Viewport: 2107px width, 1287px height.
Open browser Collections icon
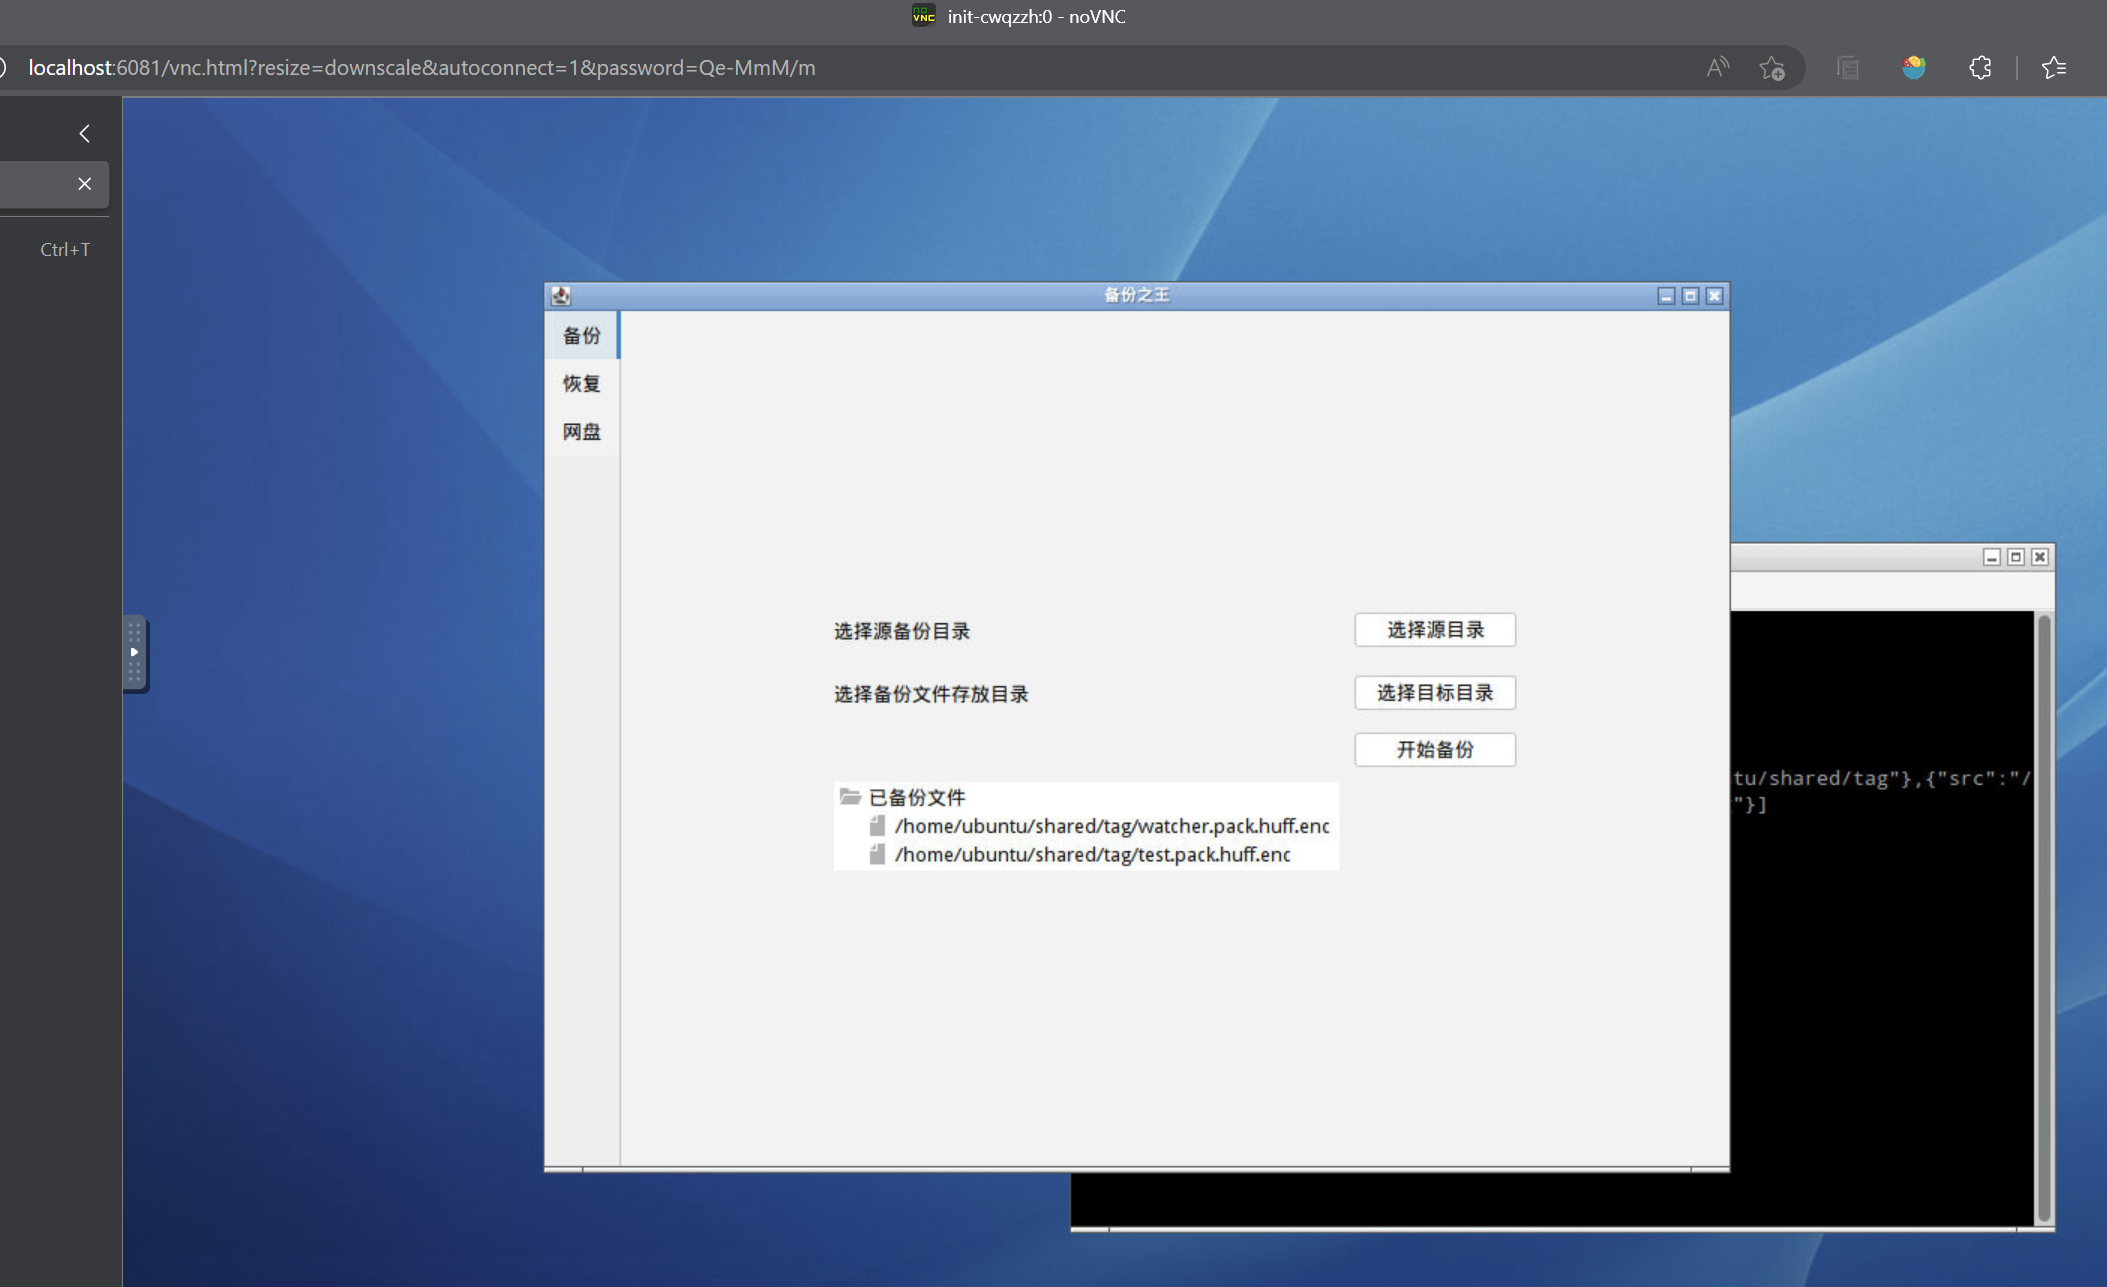(x=1848, y=68)
